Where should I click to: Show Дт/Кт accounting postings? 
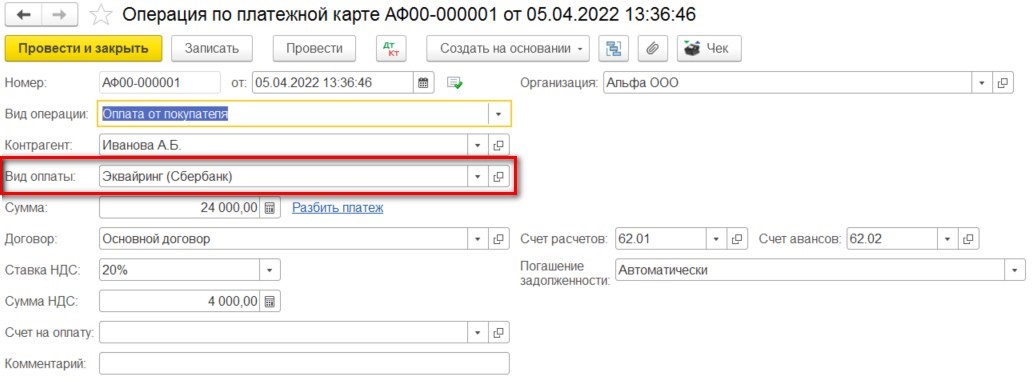point(392,48)
